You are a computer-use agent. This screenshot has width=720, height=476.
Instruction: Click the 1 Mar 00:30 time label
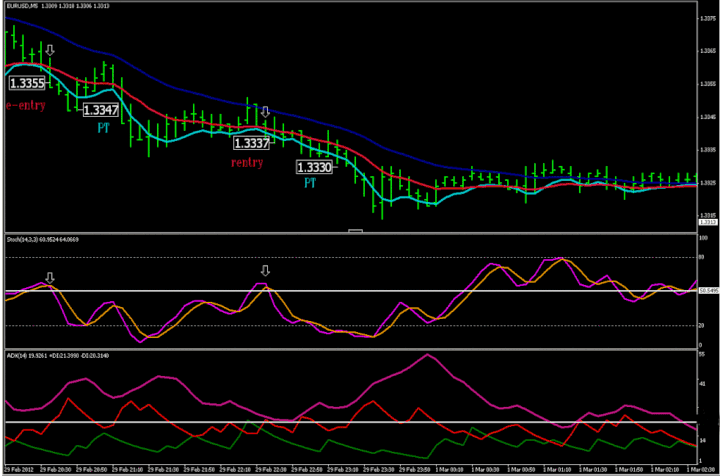pos(485,470)
